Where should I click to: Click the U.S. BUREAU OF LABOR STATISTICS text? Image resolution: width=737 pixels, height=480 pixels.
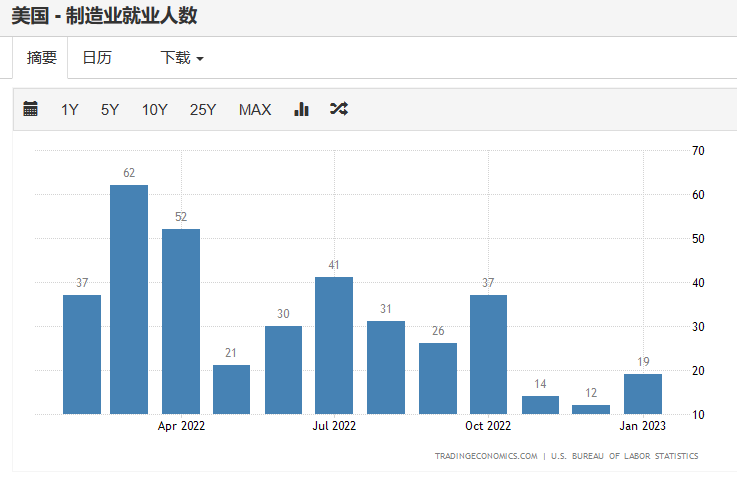(x=625, y=456)
